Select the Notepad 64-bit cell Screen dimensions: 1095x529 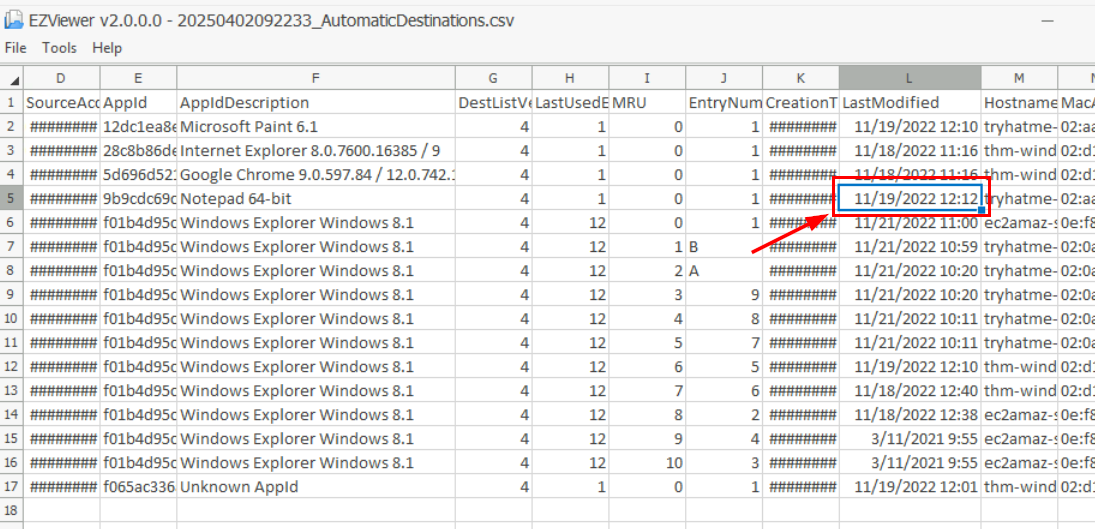[316, 199]
